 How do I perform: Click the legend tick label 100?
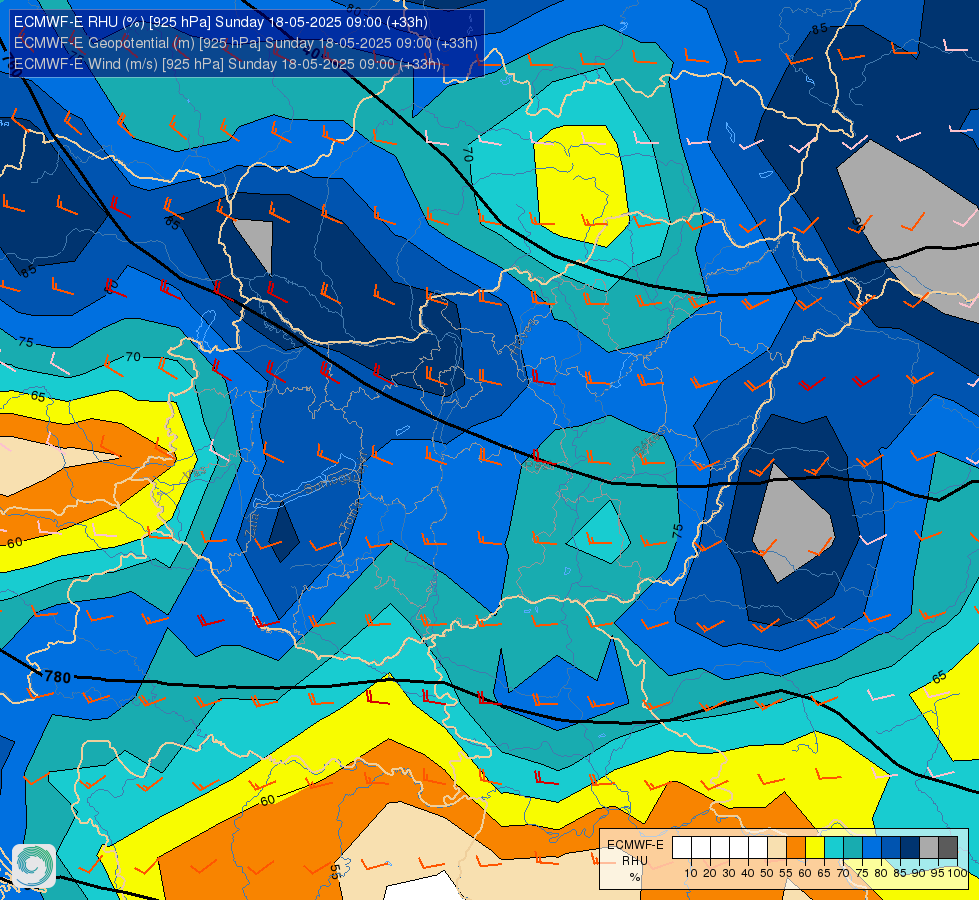pyautogui.click(x=958, y=873)
